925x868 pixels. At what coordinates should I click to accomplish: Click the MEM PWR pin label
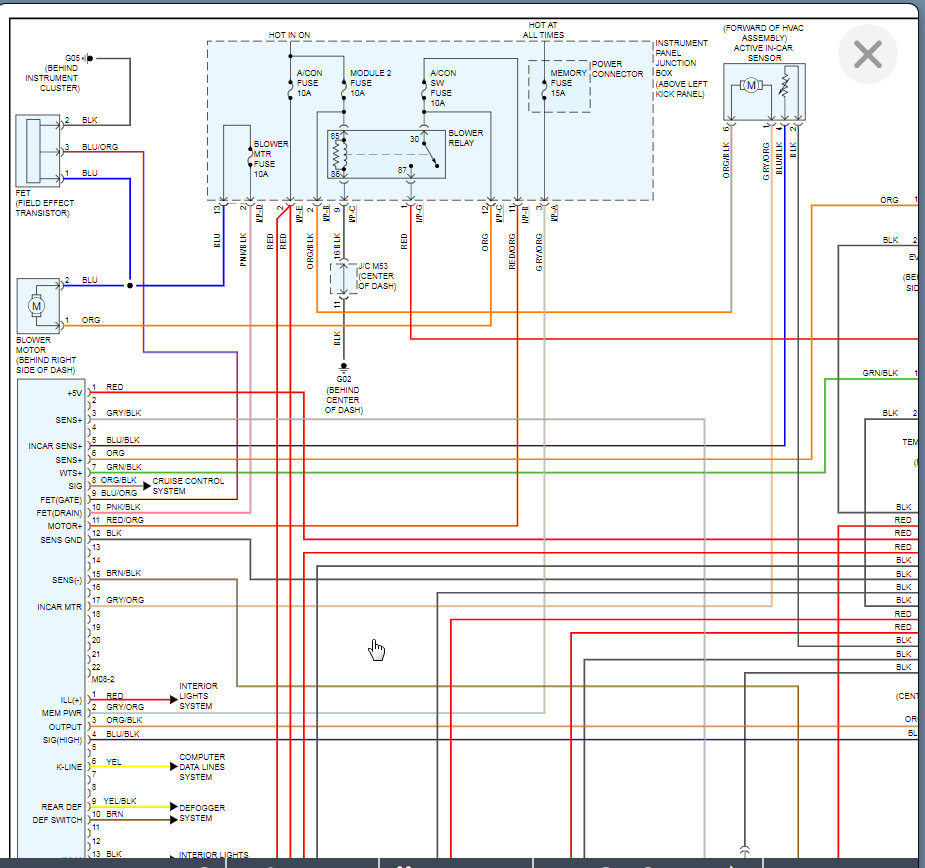pyautogui.click(x=61, y=713)
